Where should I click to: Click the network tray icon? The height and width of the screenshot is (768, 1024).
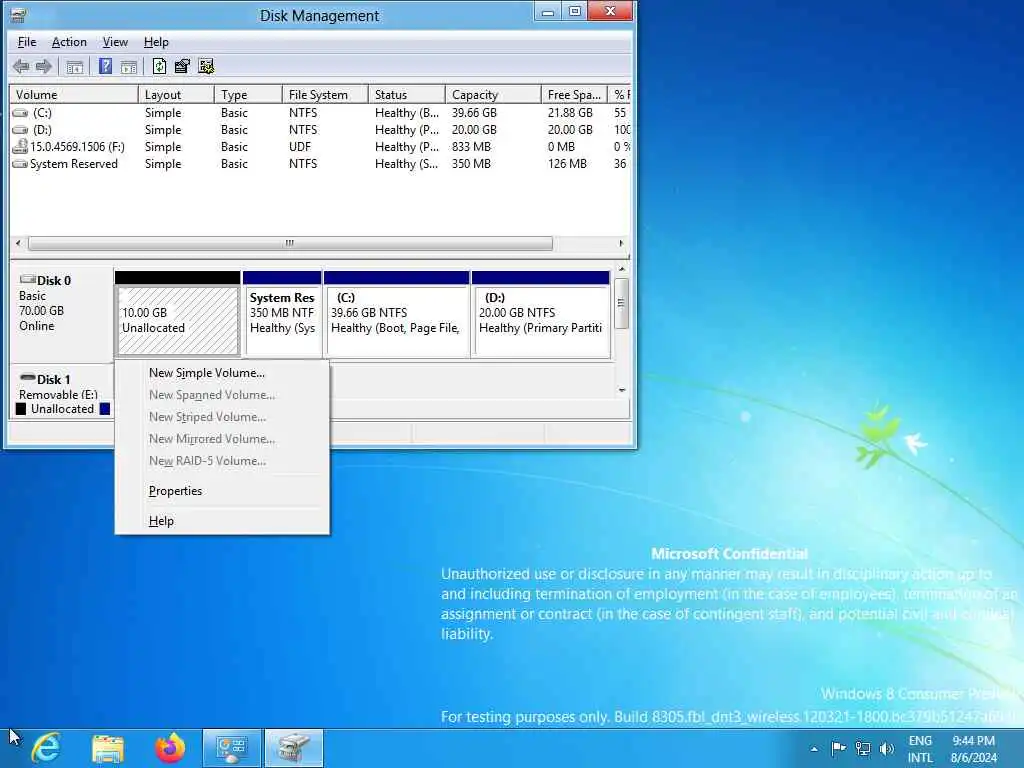pos(863,748)
